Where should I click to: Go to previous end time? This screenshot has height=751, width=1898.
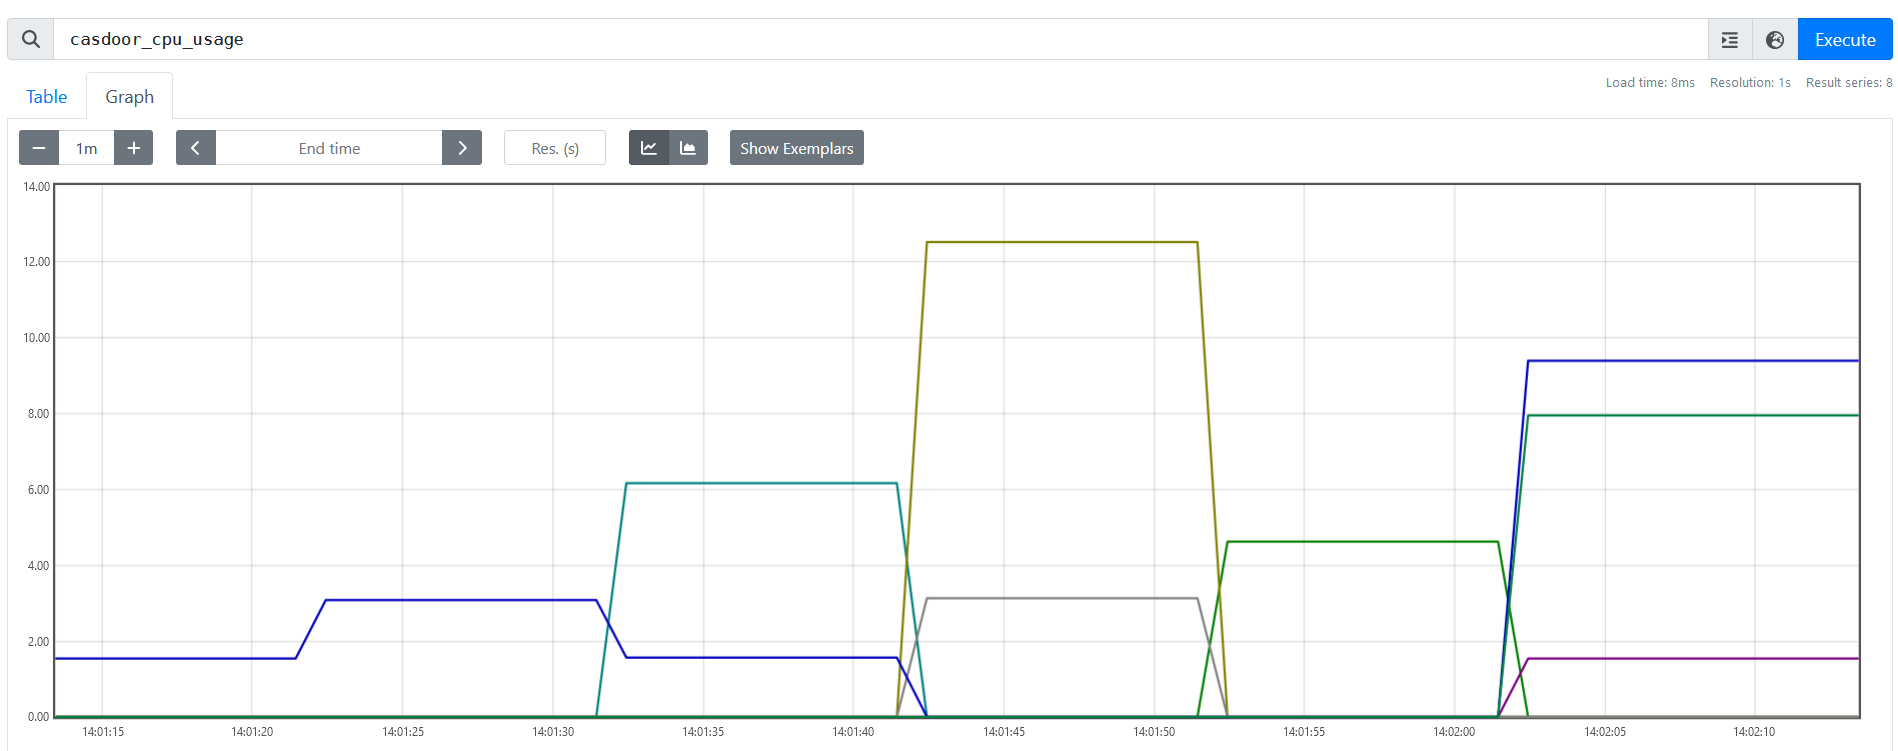tap(196, 148)
